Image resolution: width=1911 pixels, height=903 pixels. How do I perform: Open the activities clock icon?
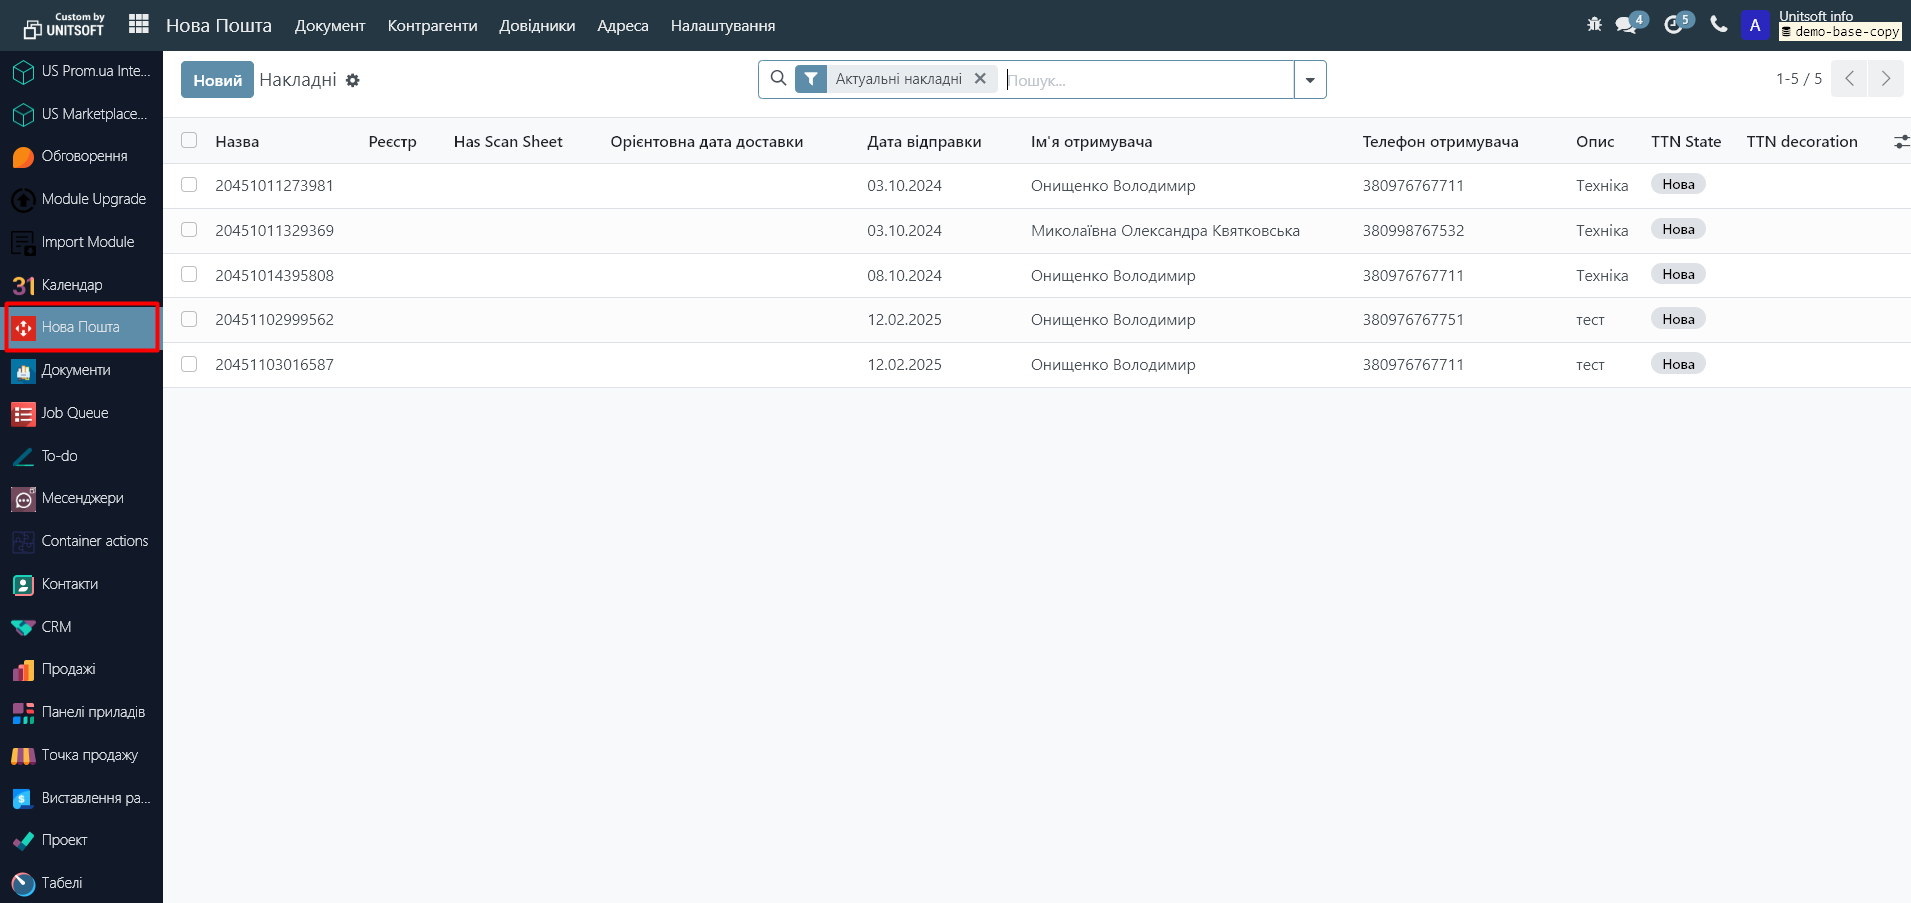(1674, 24)
